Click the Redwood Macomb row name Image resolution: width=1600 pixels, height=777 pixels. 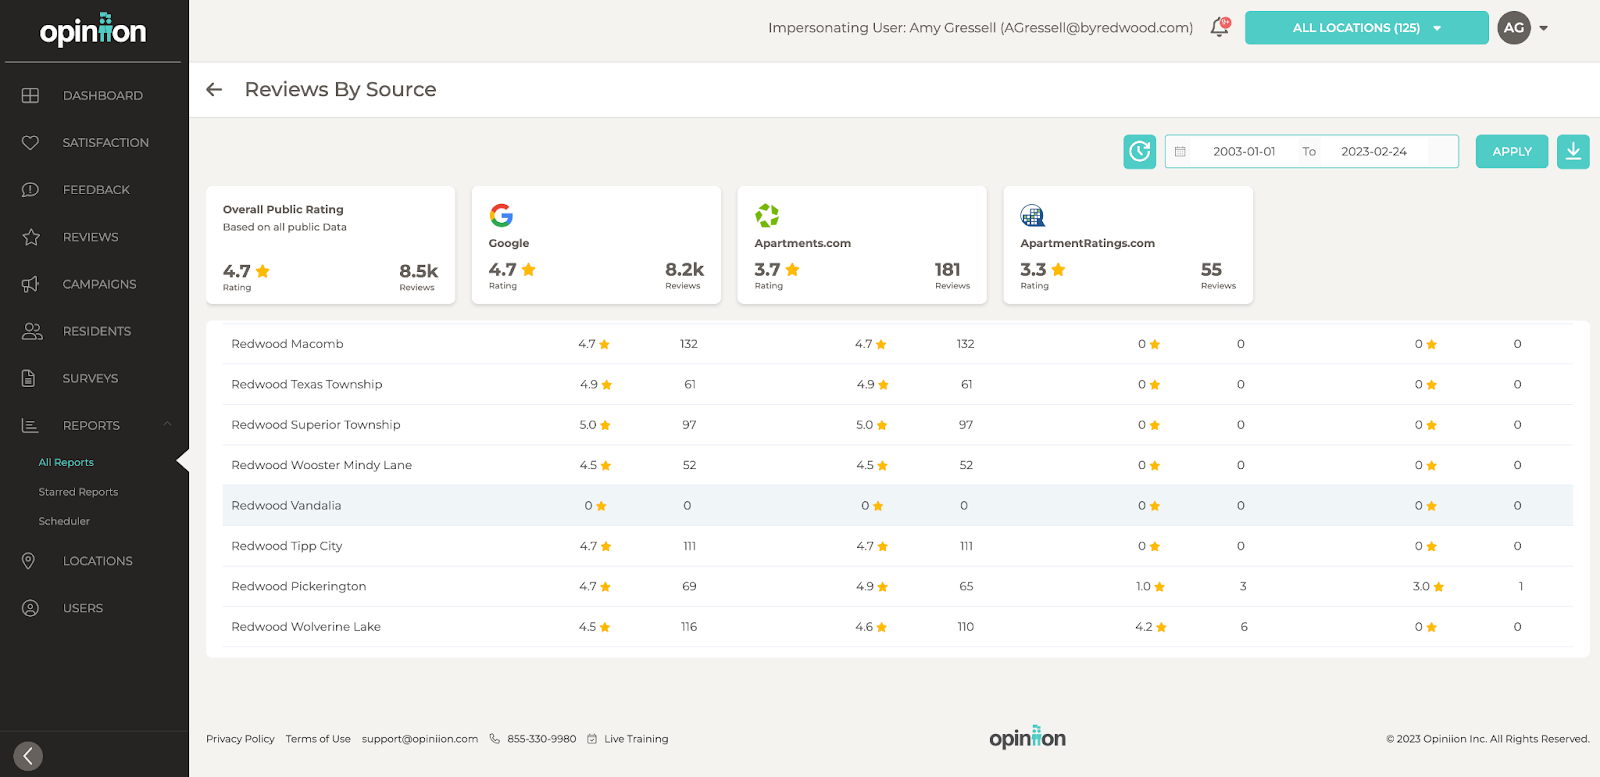[x=287, y=344]
